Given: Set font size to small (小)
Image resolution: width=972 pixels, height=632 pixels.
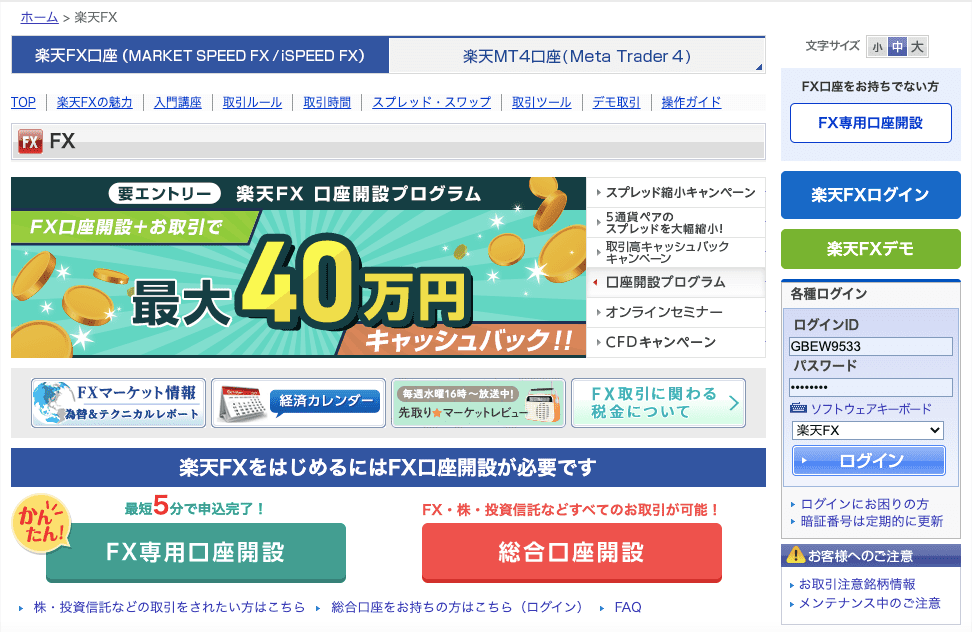Looking at the screenshot, I should click(x=877, y=46).
